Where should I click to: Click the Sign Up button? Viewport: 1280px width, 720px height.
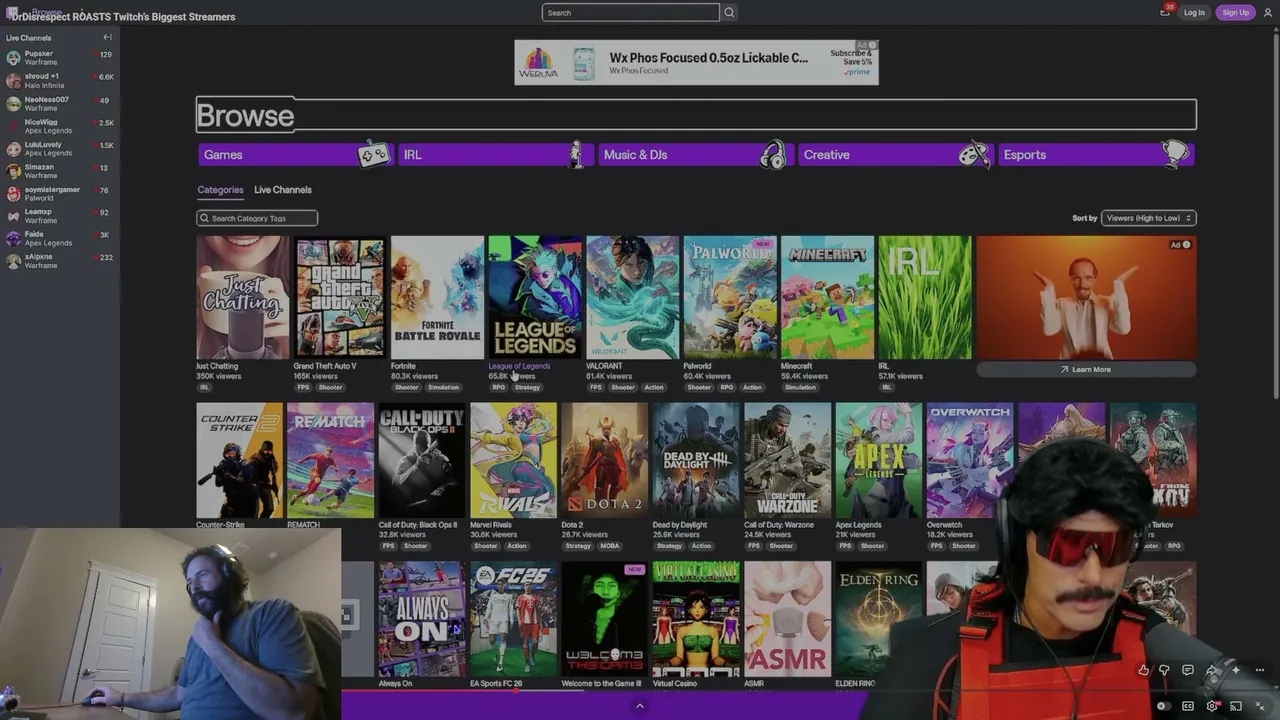tap(1236, 12)
